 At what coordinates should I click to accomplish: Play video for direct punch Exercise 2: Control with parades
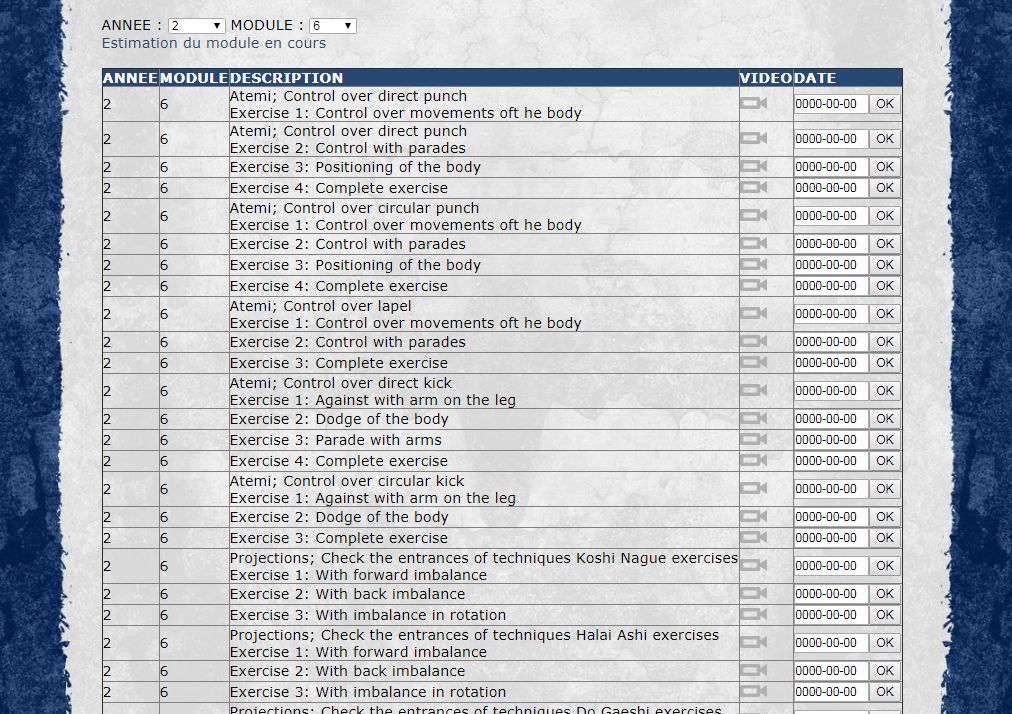coord(753,138)
